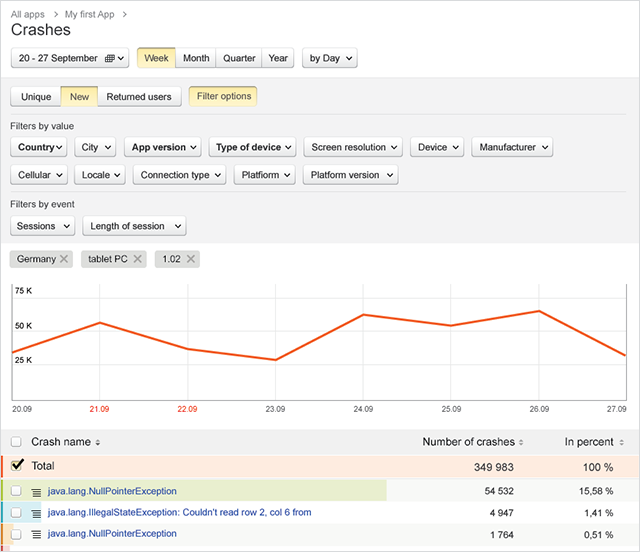The image size is (640, 552).
Task: Check the IllegalStateException row checkbox
Action: (16, 513)
